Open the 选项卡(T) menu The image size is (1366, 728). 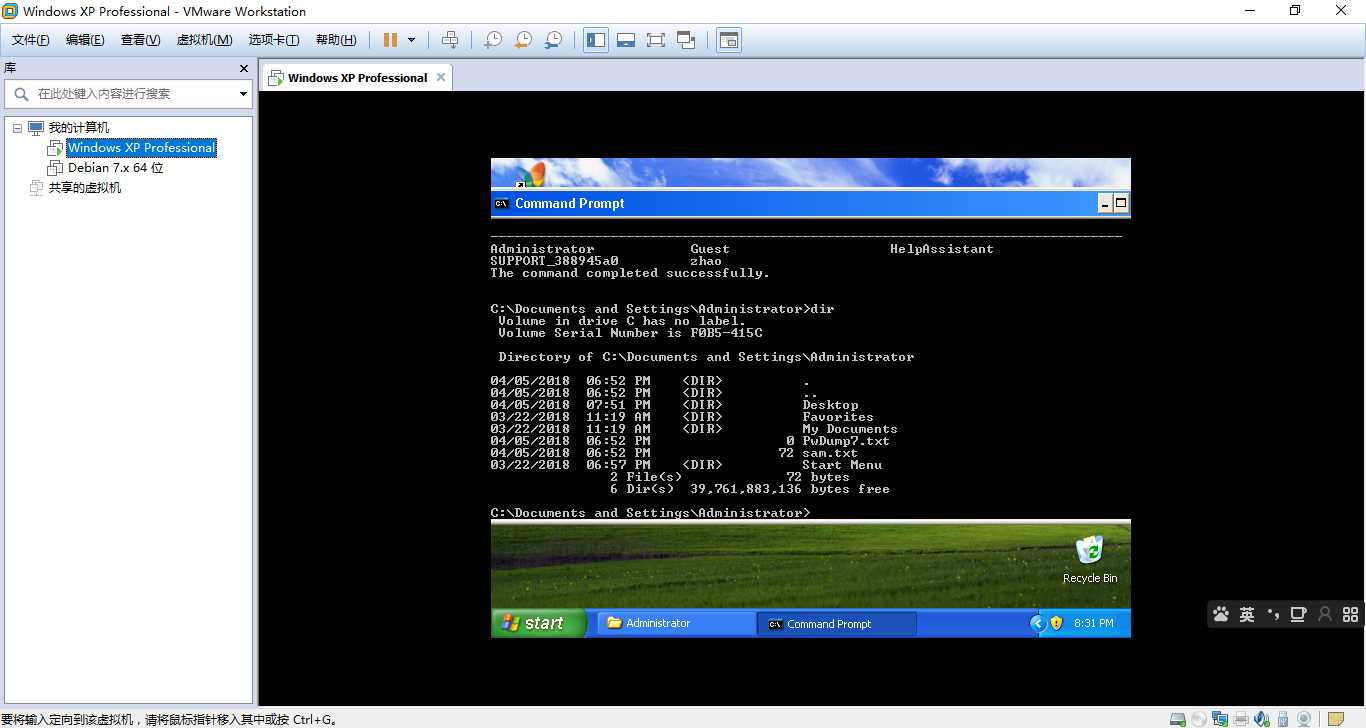(x=274, y=40)
